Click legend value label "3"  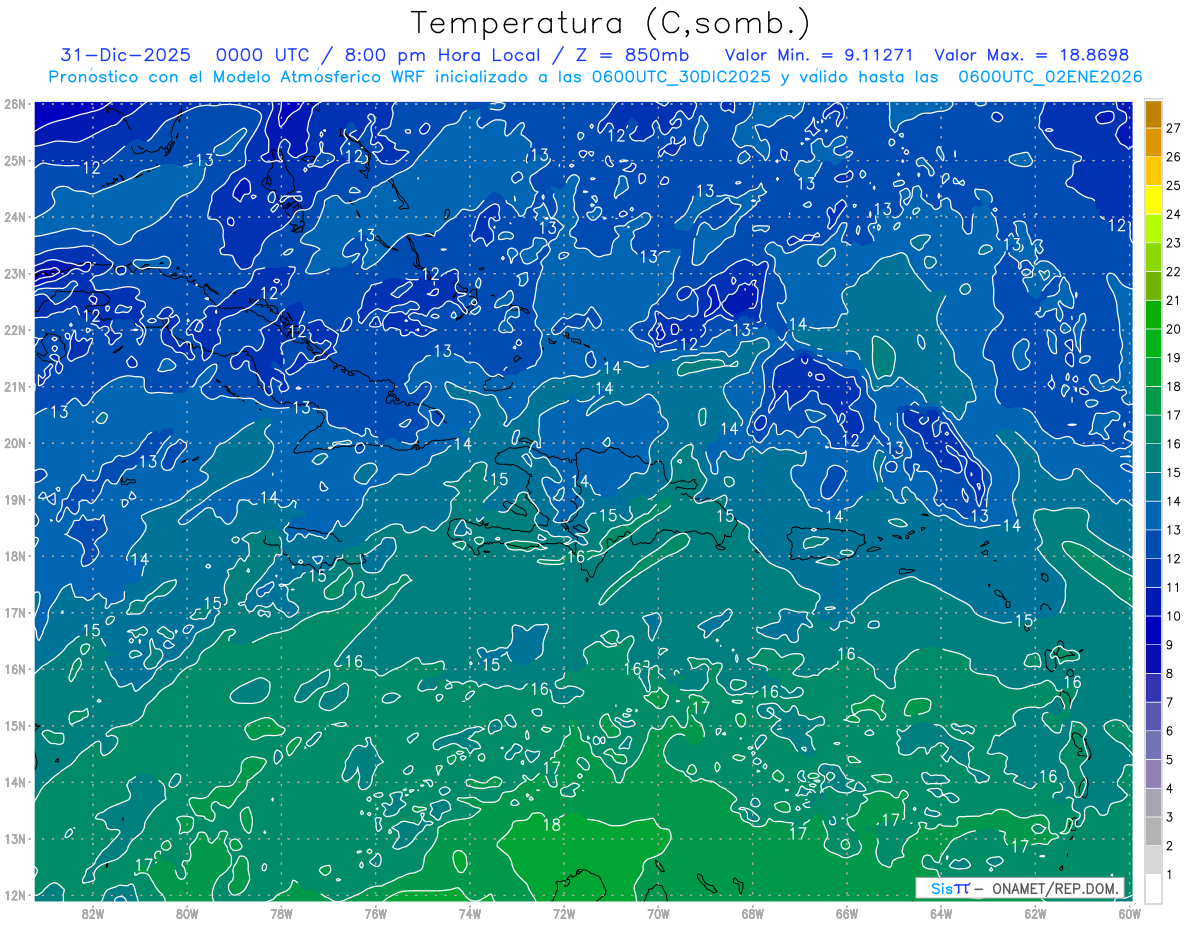tap(1169, 817)
